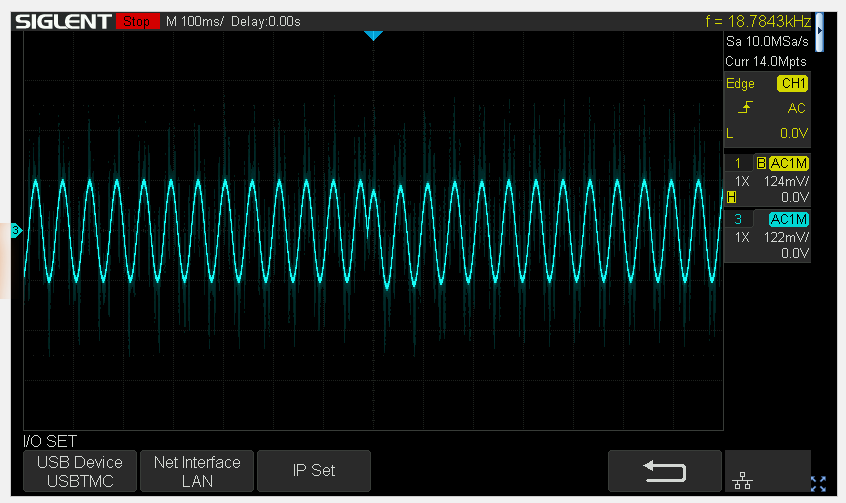Image resolution: width=846 pixels, height=503 pixels.
Task: Click the I/O SET menu title
Action: [50, 441]
